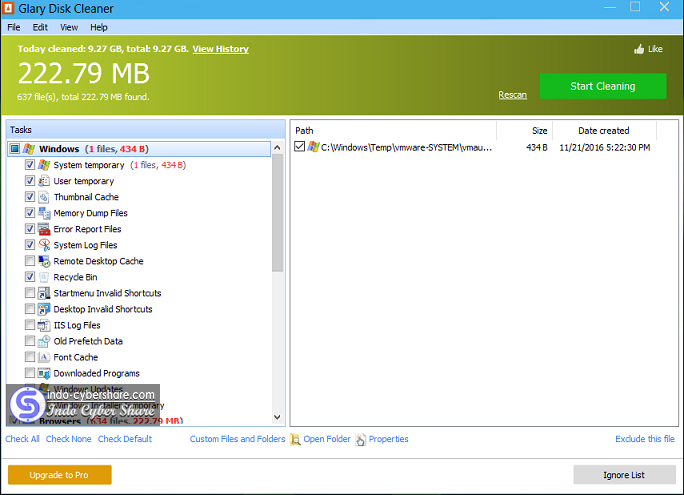Click the Font Cache icon
Image resolution: width=684 pixels, height=495 pixels.
(44, 357)
